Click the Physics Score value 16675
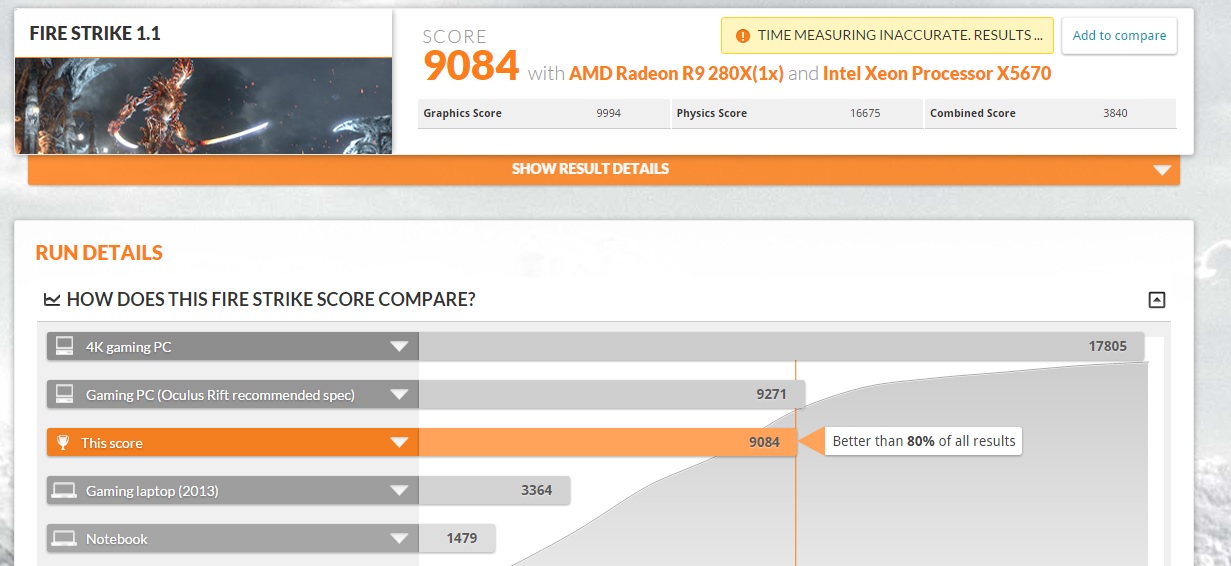This screenshot has width=1231, height=566. click(x=864, y=113)
